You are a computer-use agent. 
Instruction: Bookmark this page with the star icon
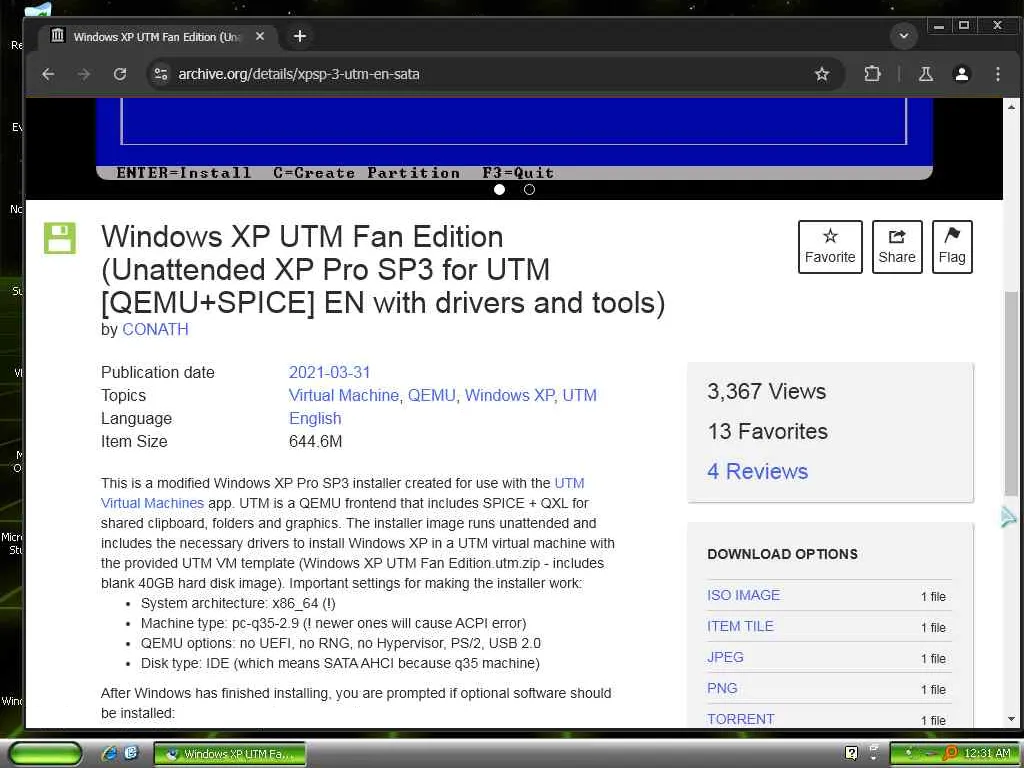pyautogui.click(x=822, y=74)
